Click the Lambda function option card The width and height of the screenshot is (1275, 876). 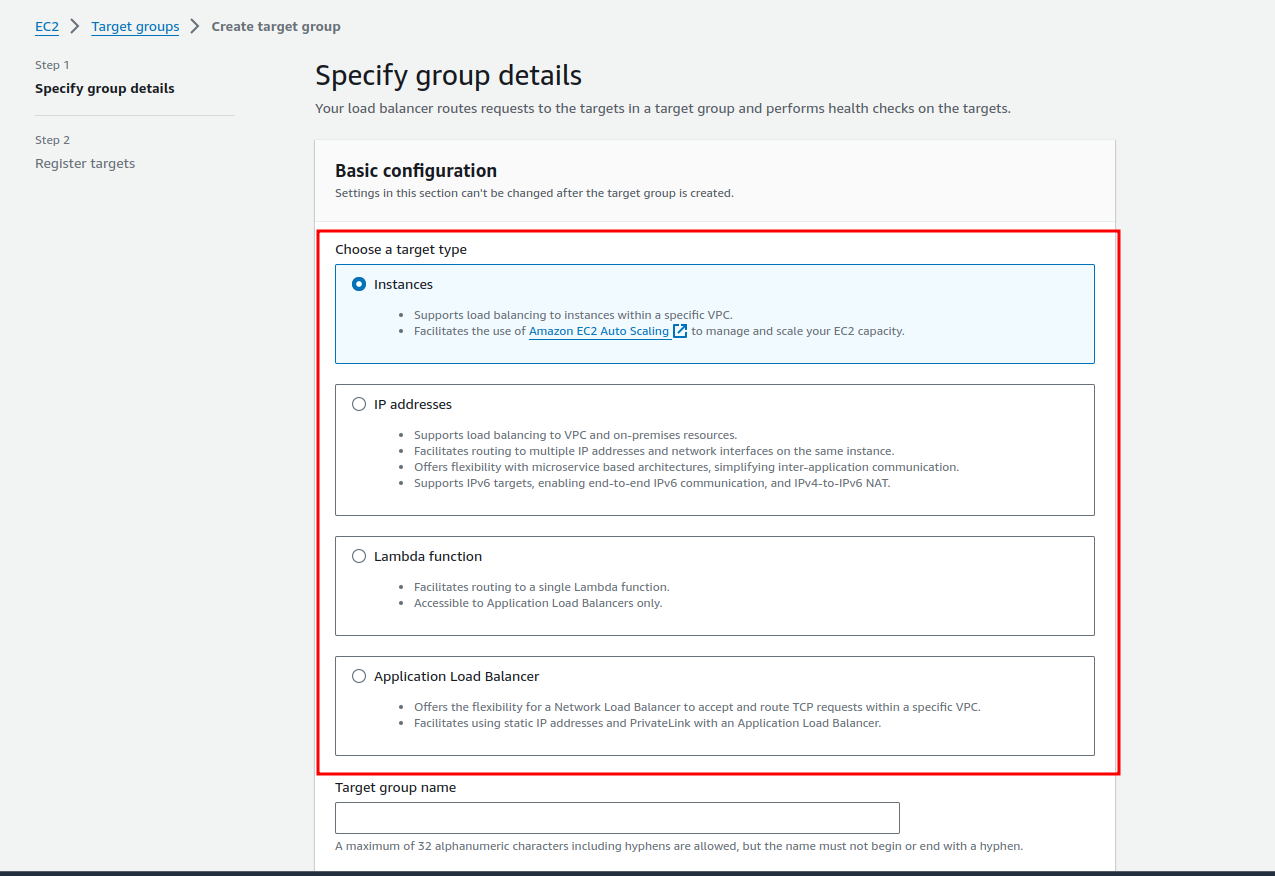click(x=714, y=585)
